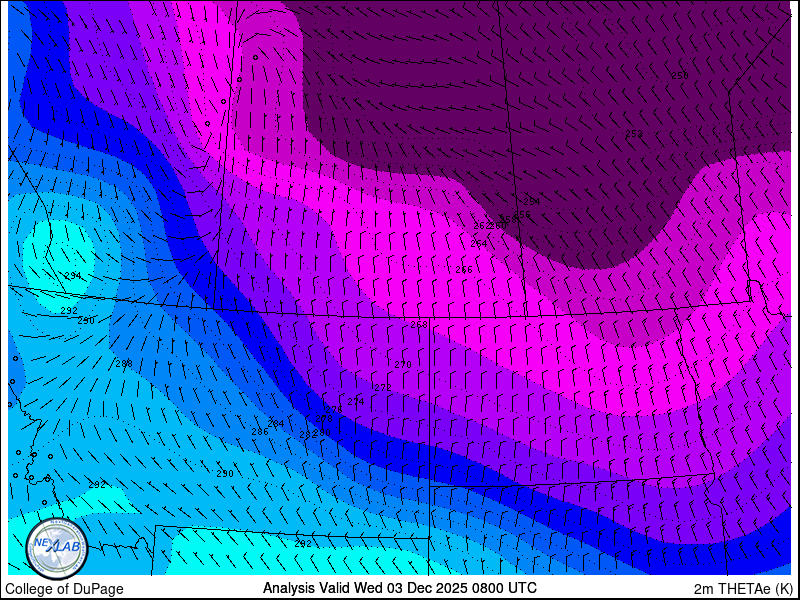800x600 pixels.
Task: Click the 288 contour label
Action: pyautogui.click(x=124, y=363)
